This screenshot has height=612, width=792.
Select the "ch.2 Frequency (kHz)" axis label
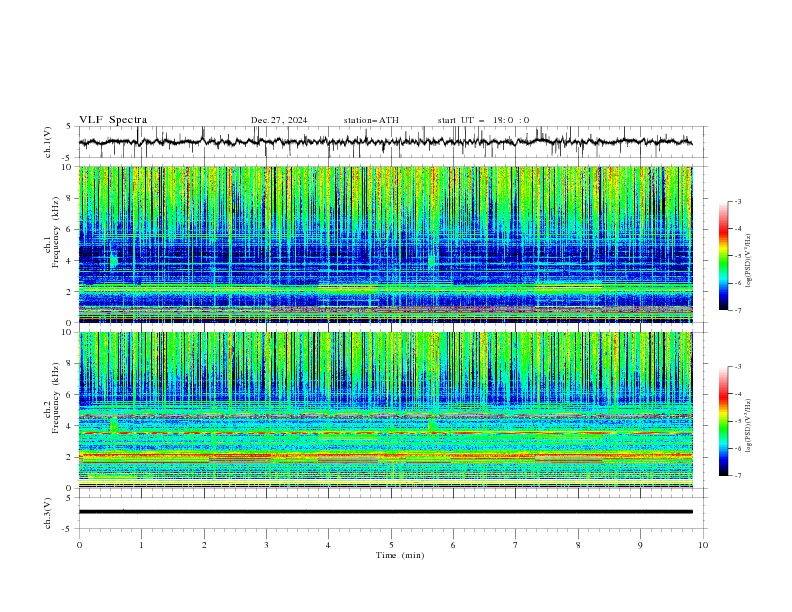[x=52, y=397]
